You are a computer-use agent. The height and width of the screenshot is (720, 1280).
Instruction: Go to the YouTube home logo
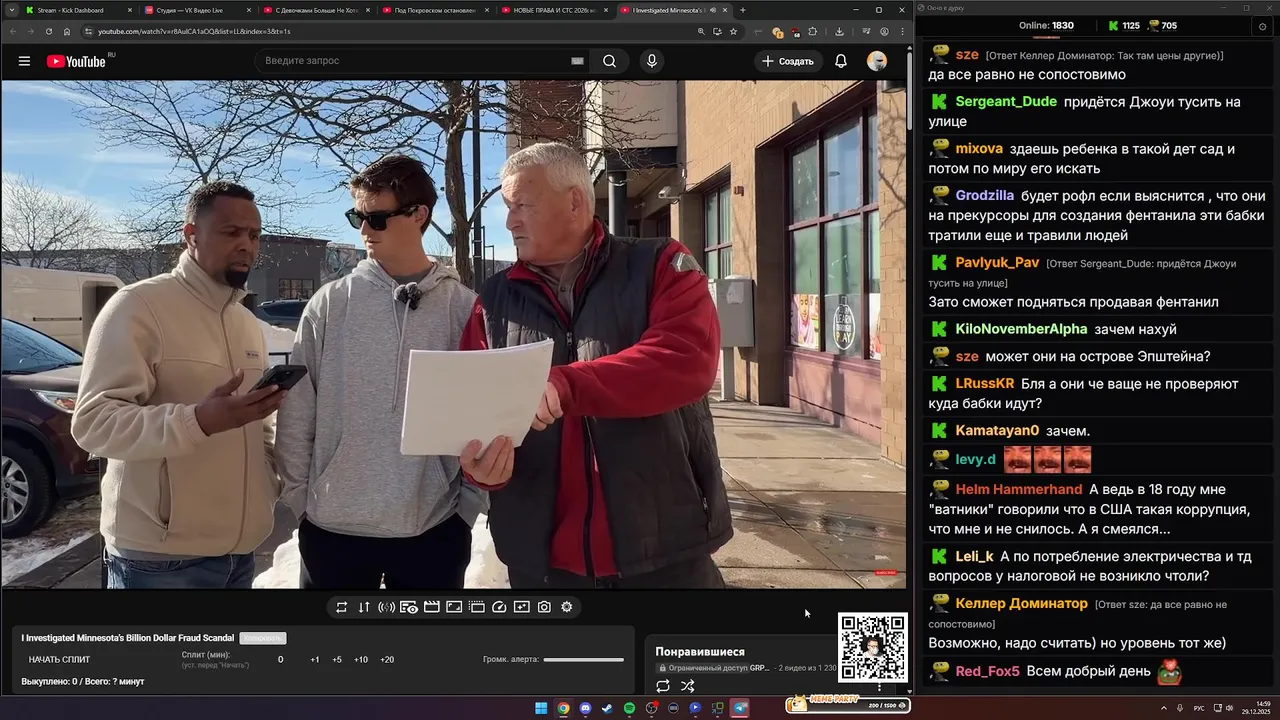(x=76, y=61)
